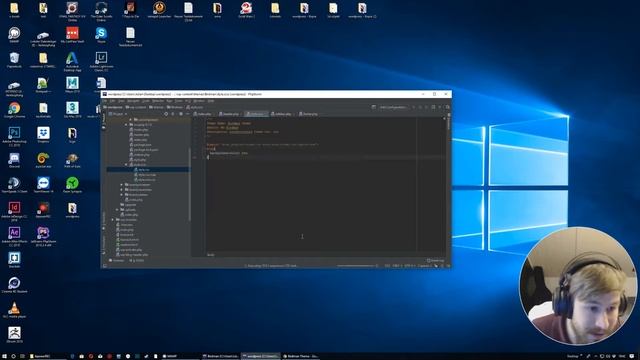The height and width of the screenshot is (360, 640).
Task: Open Project panel settings gear
Action: tap(181, 114)
